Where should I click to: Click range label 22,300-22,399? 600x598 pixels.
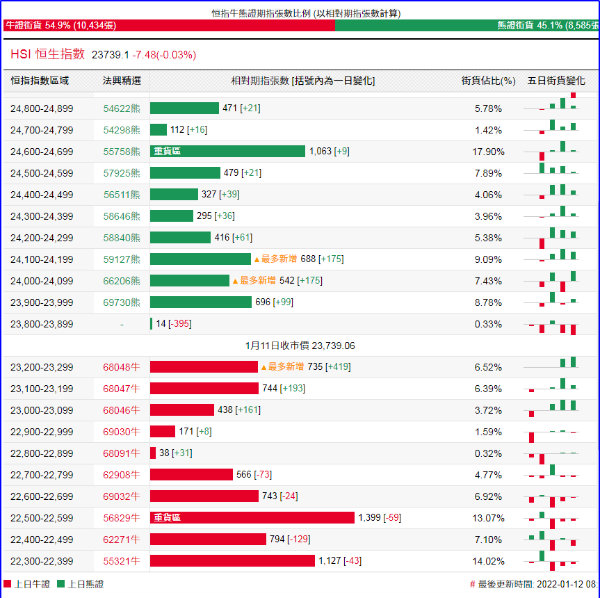click(x=42, y=561)
